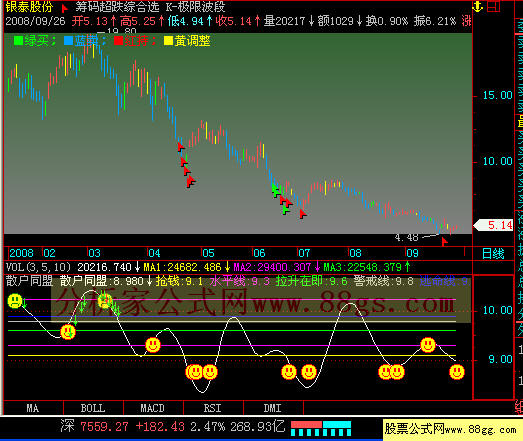Click the 03 month label on the time axis
Screen dimensions: 523x441
[94, 253]
